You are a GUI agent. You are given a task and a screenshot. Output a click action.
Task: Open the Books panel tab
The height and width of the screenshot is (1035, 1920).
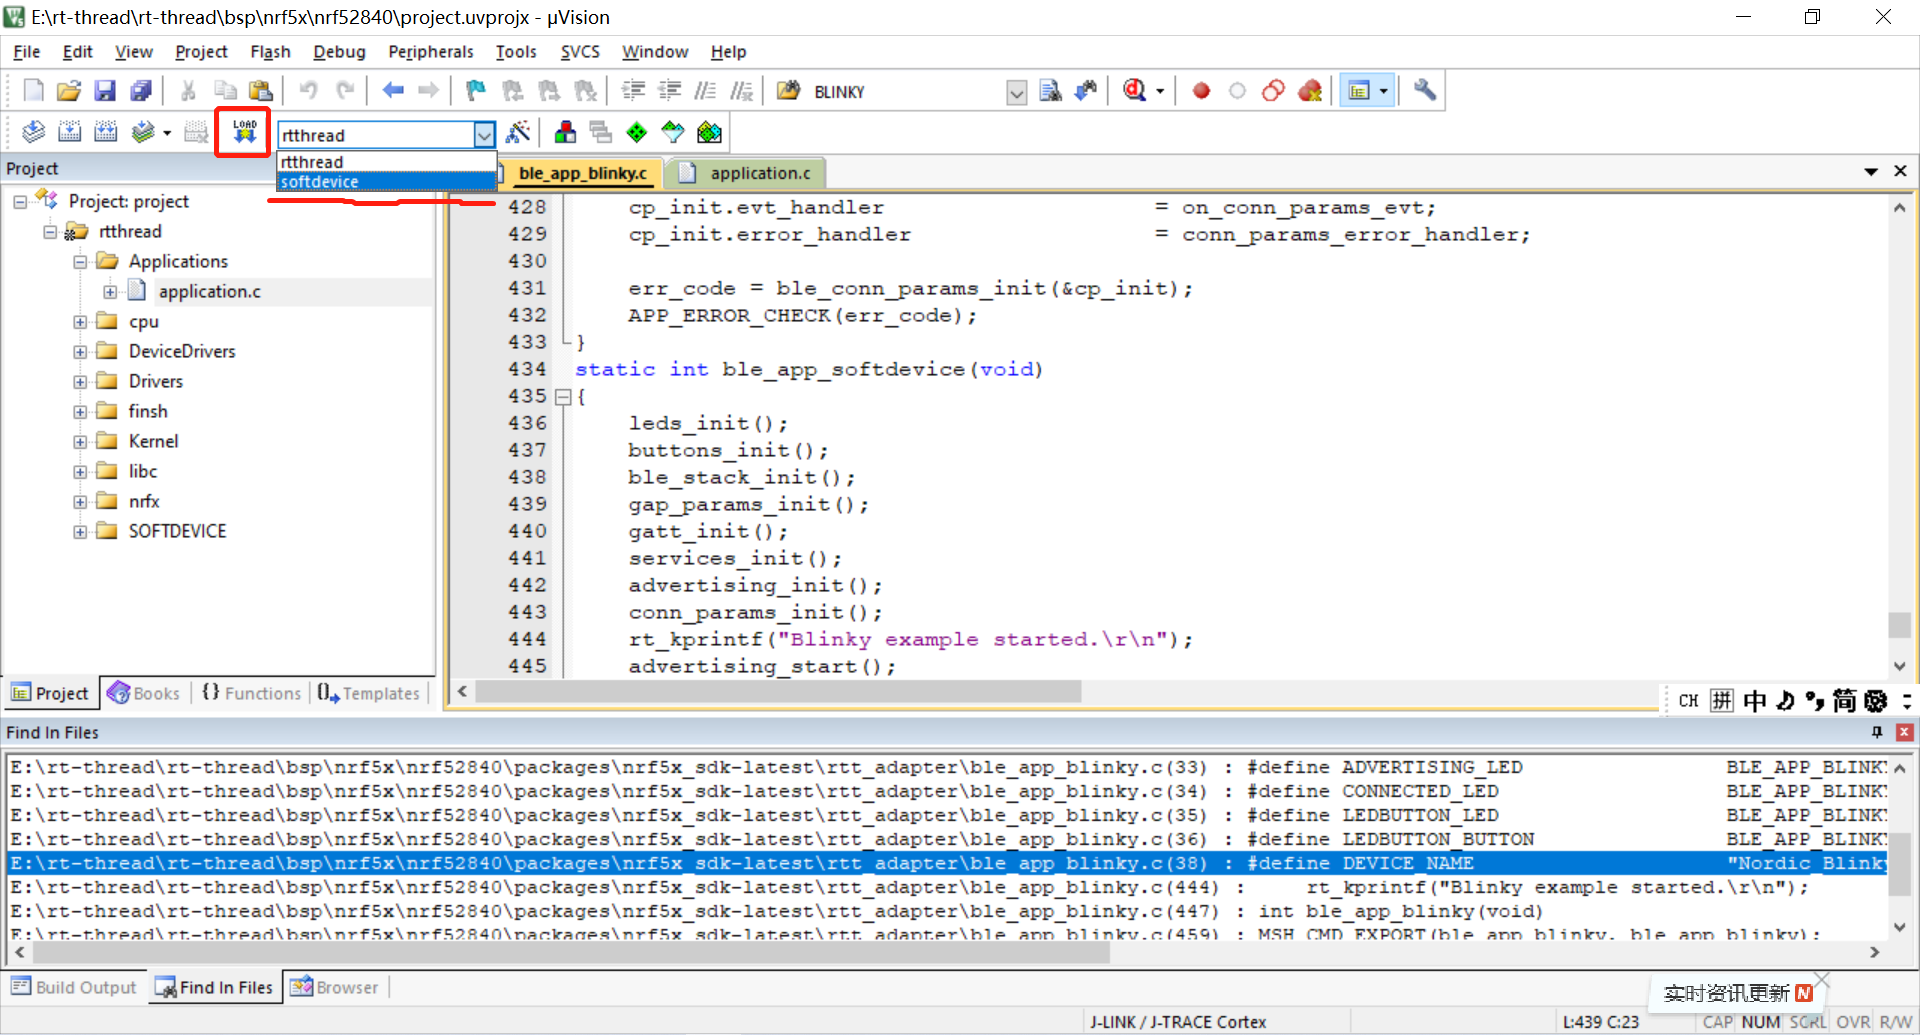coord(144,693)
